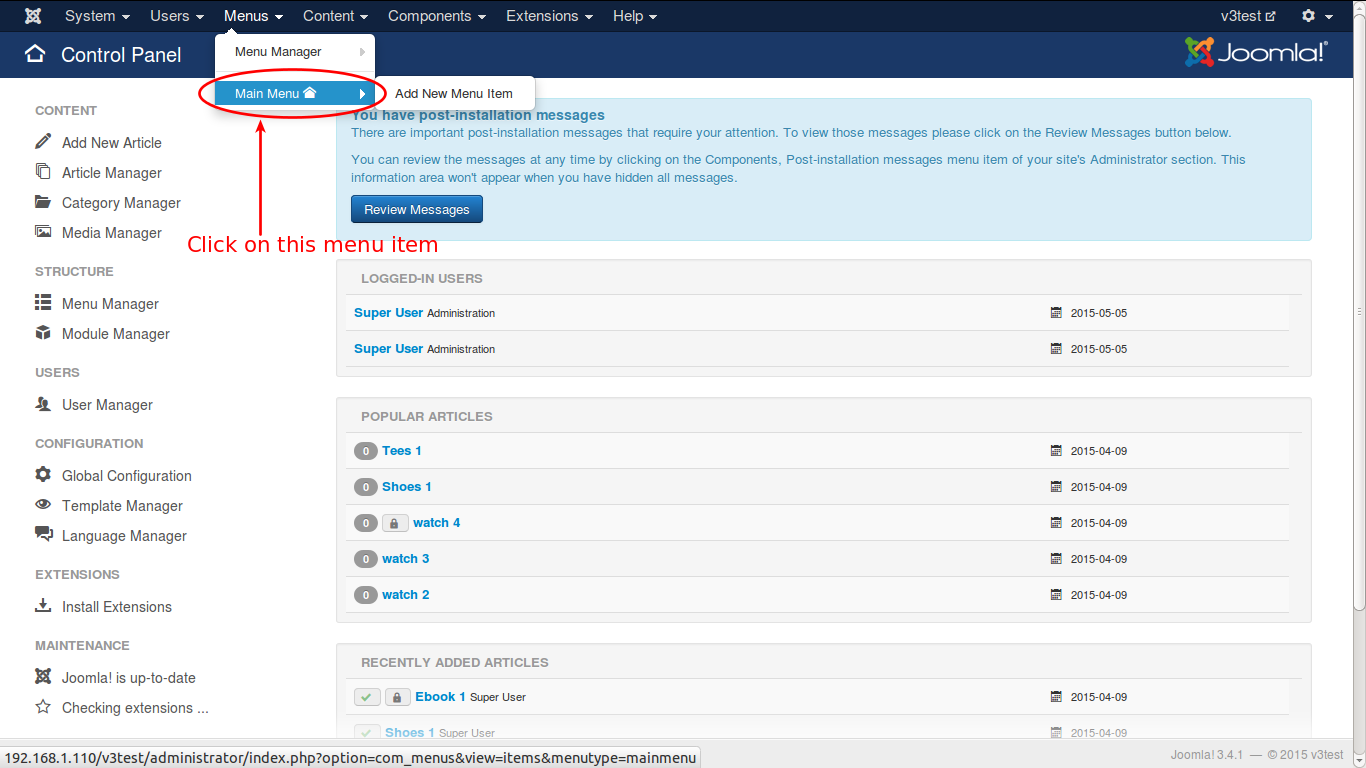Click the Template Manager eye icon

pos(43,505)
